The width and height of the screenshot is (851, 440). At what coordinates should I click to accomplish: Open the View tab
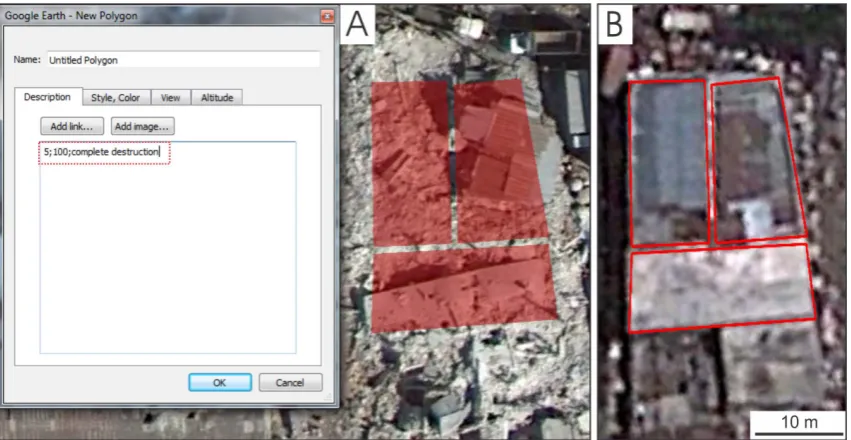click(170, 98)
